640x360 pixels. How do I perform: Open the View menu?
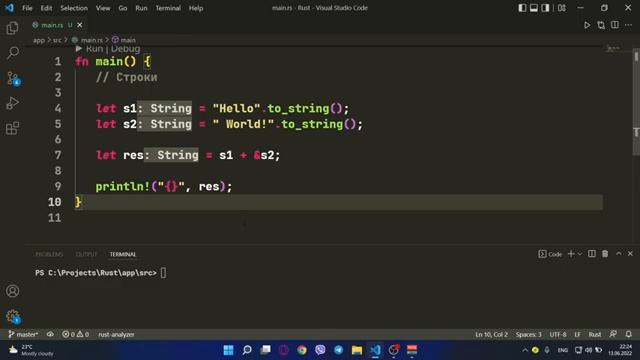[103, 8]
